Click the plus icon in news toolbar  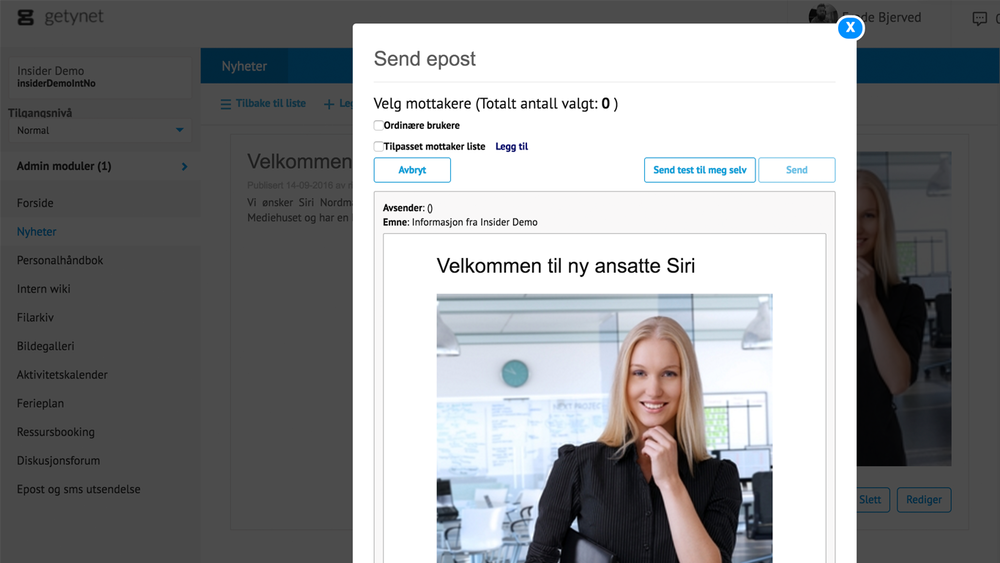(329, 104)
